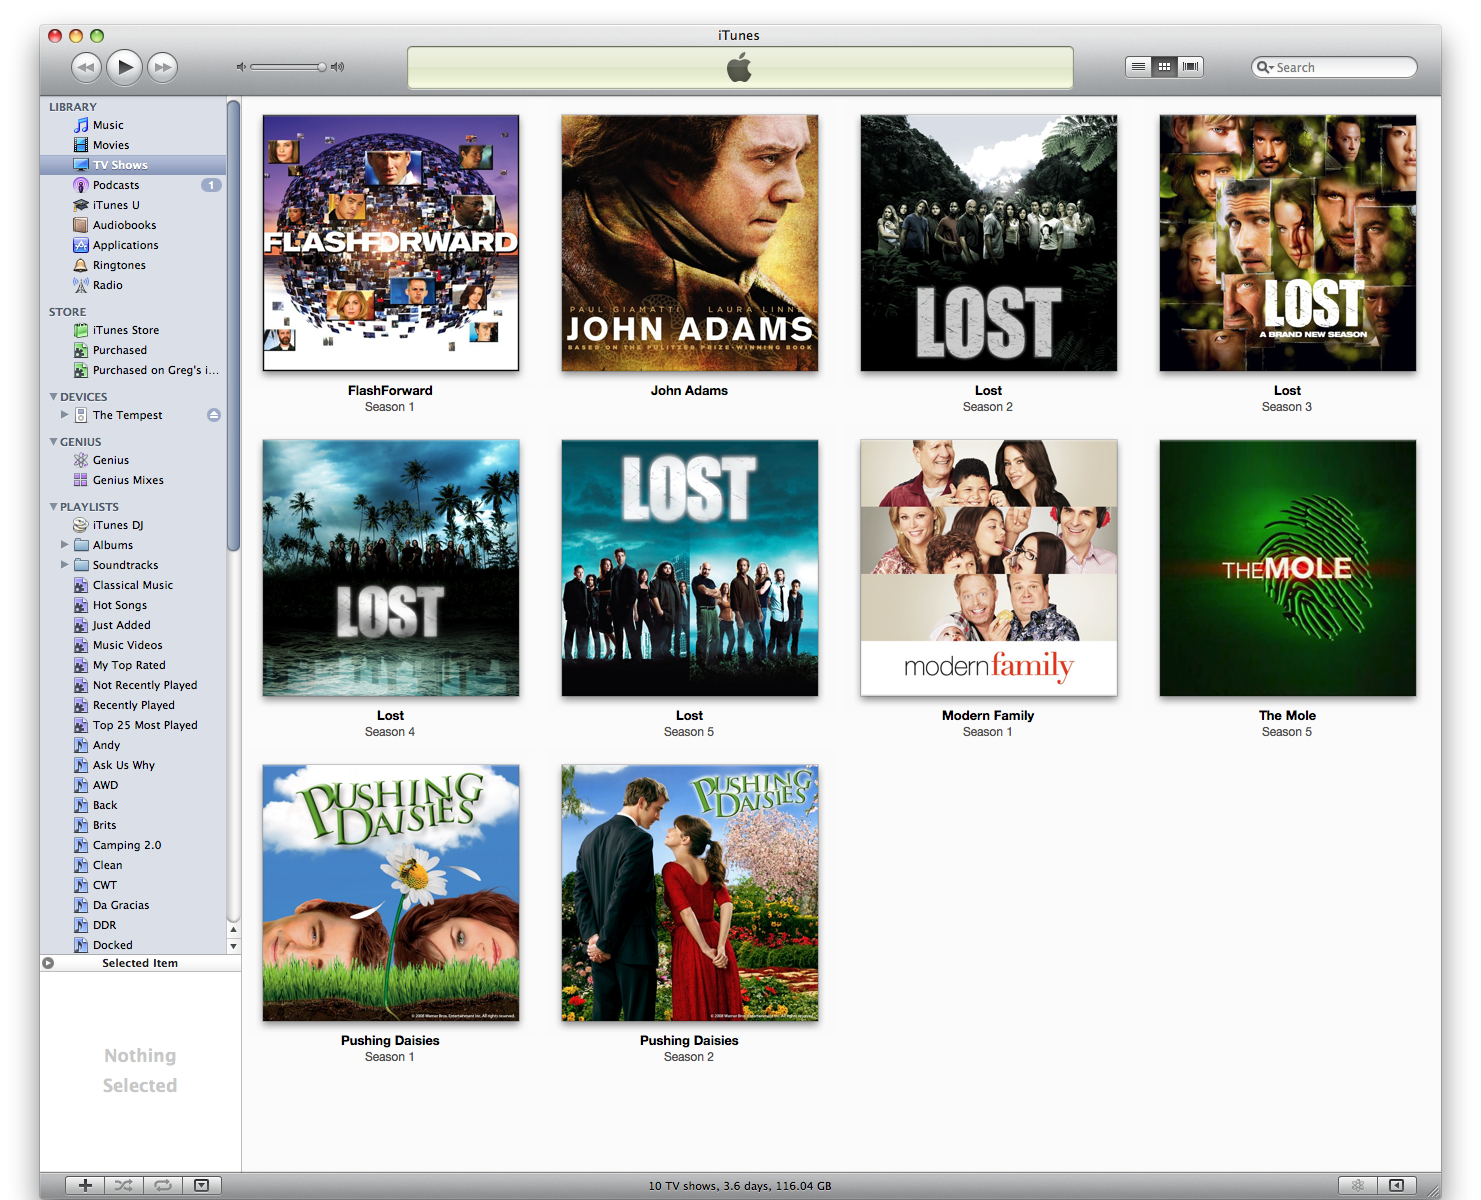1481x1200 pixels.
Task: Click the sidebar vertical scrollbar thumb
Action: click(x=234, y=325)
